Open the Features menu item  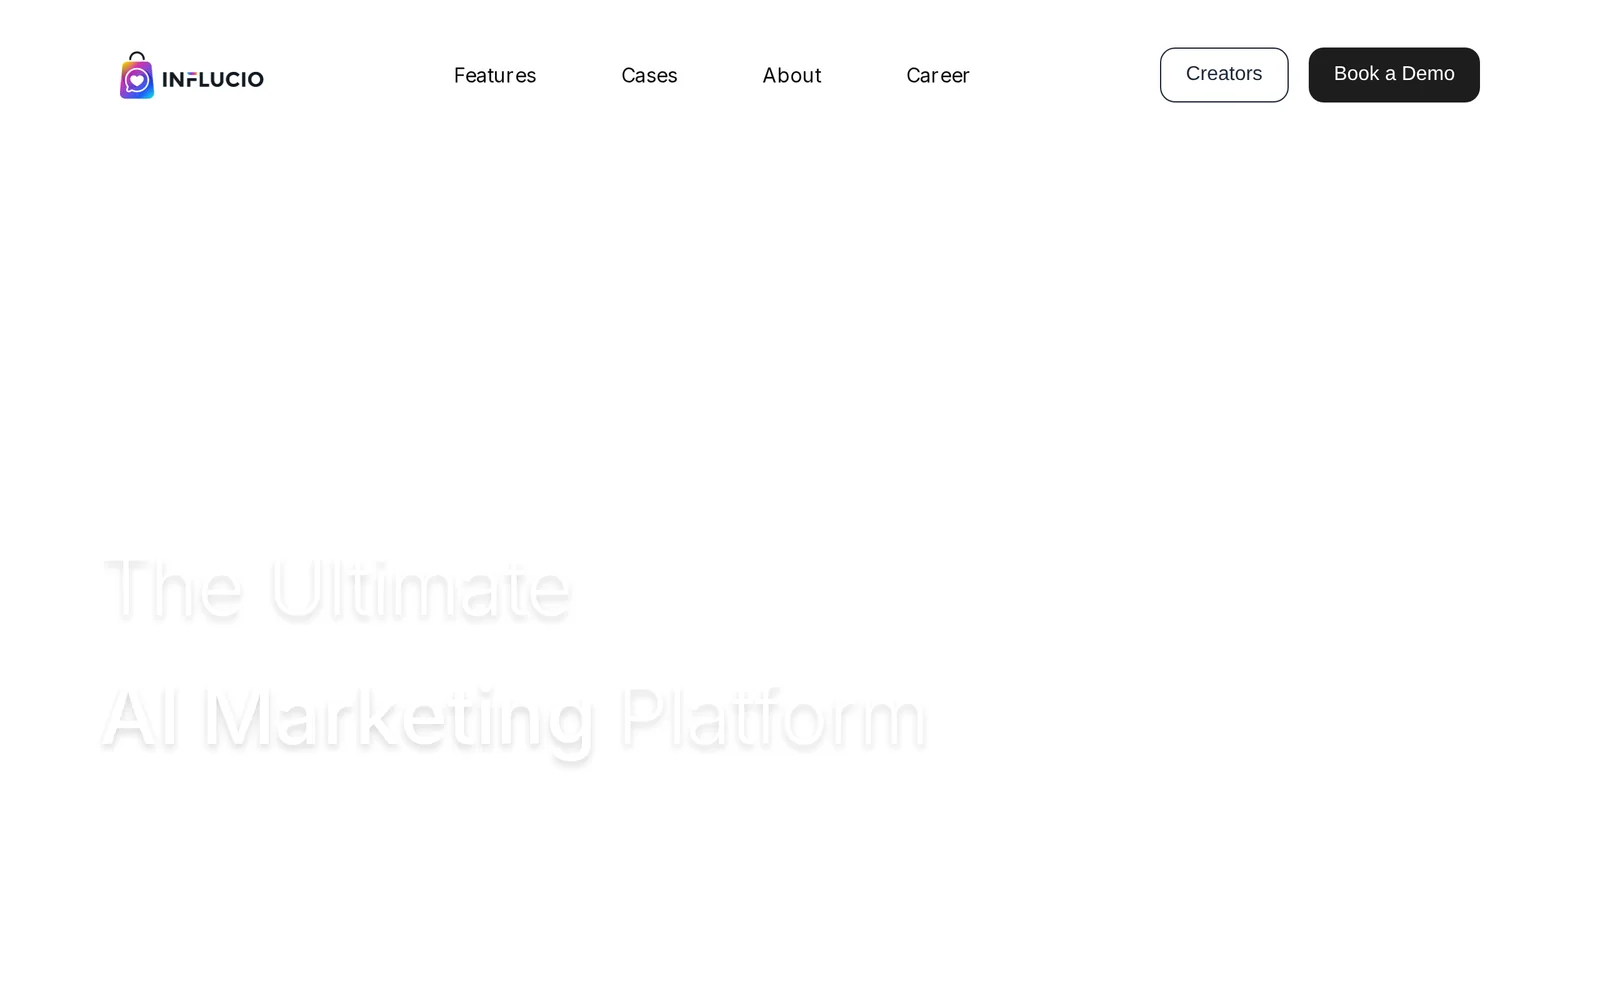click(x=495, y=75)
